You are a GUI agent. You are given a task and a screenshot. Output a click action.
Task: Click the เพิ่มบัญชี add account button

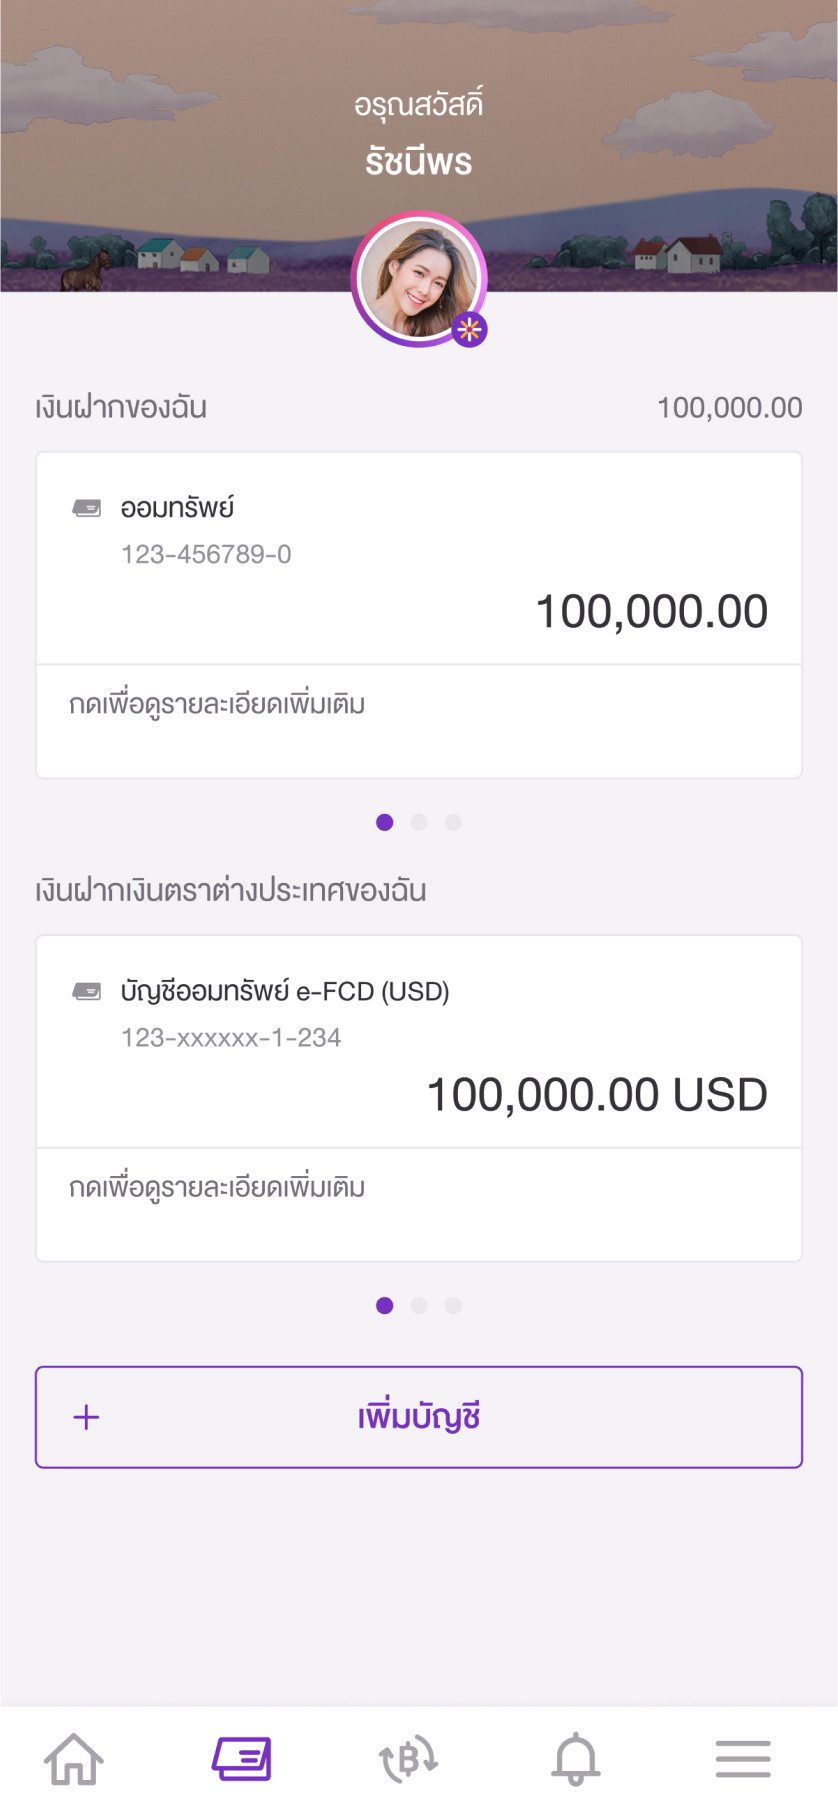click(419, 1417)
